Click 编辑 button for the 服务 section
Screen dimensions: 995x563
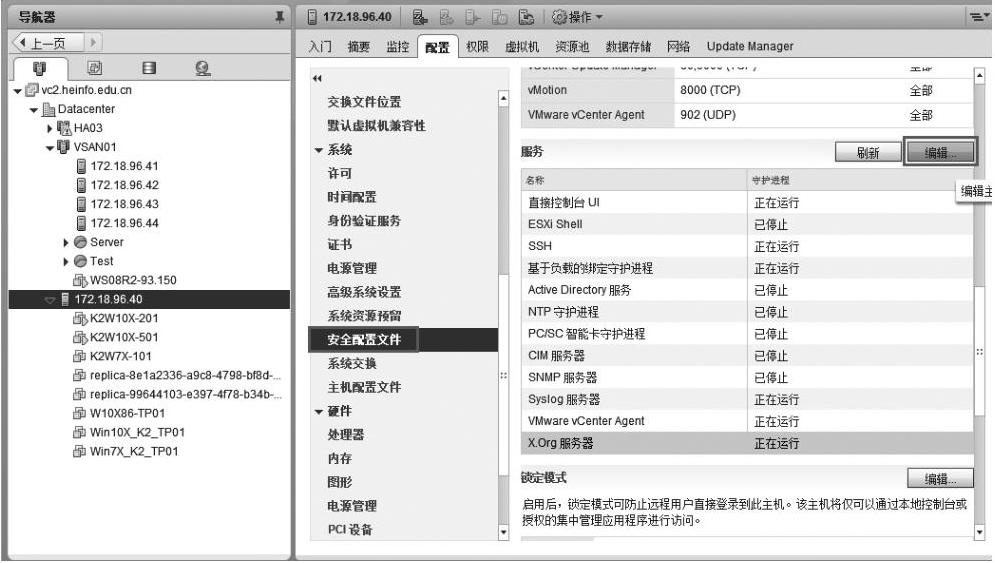[940, 152]
